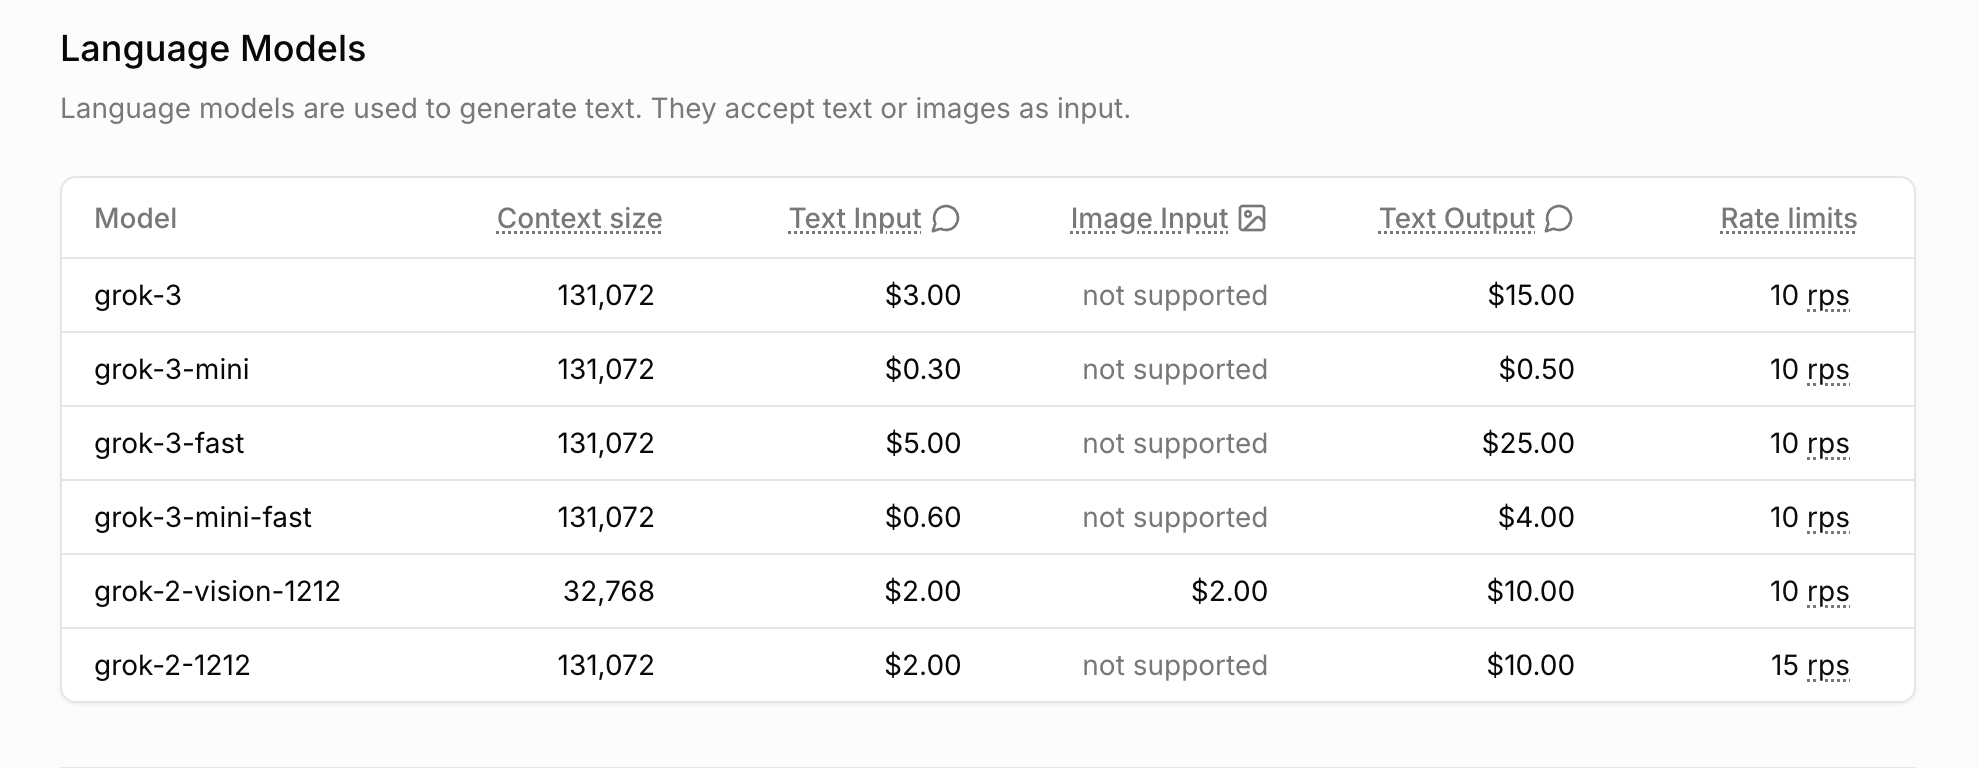Select the grok-3-mini model name
The height and width of the screenshot is (768, 1978).
[172, 369]
